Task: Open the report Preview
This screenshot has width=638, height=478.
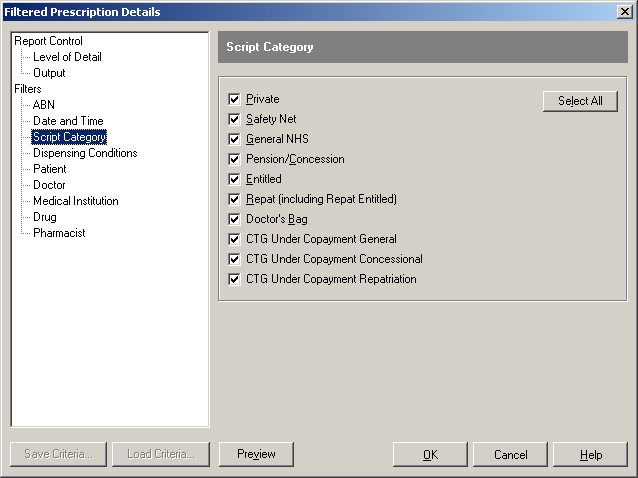Action: coord(256,454)
